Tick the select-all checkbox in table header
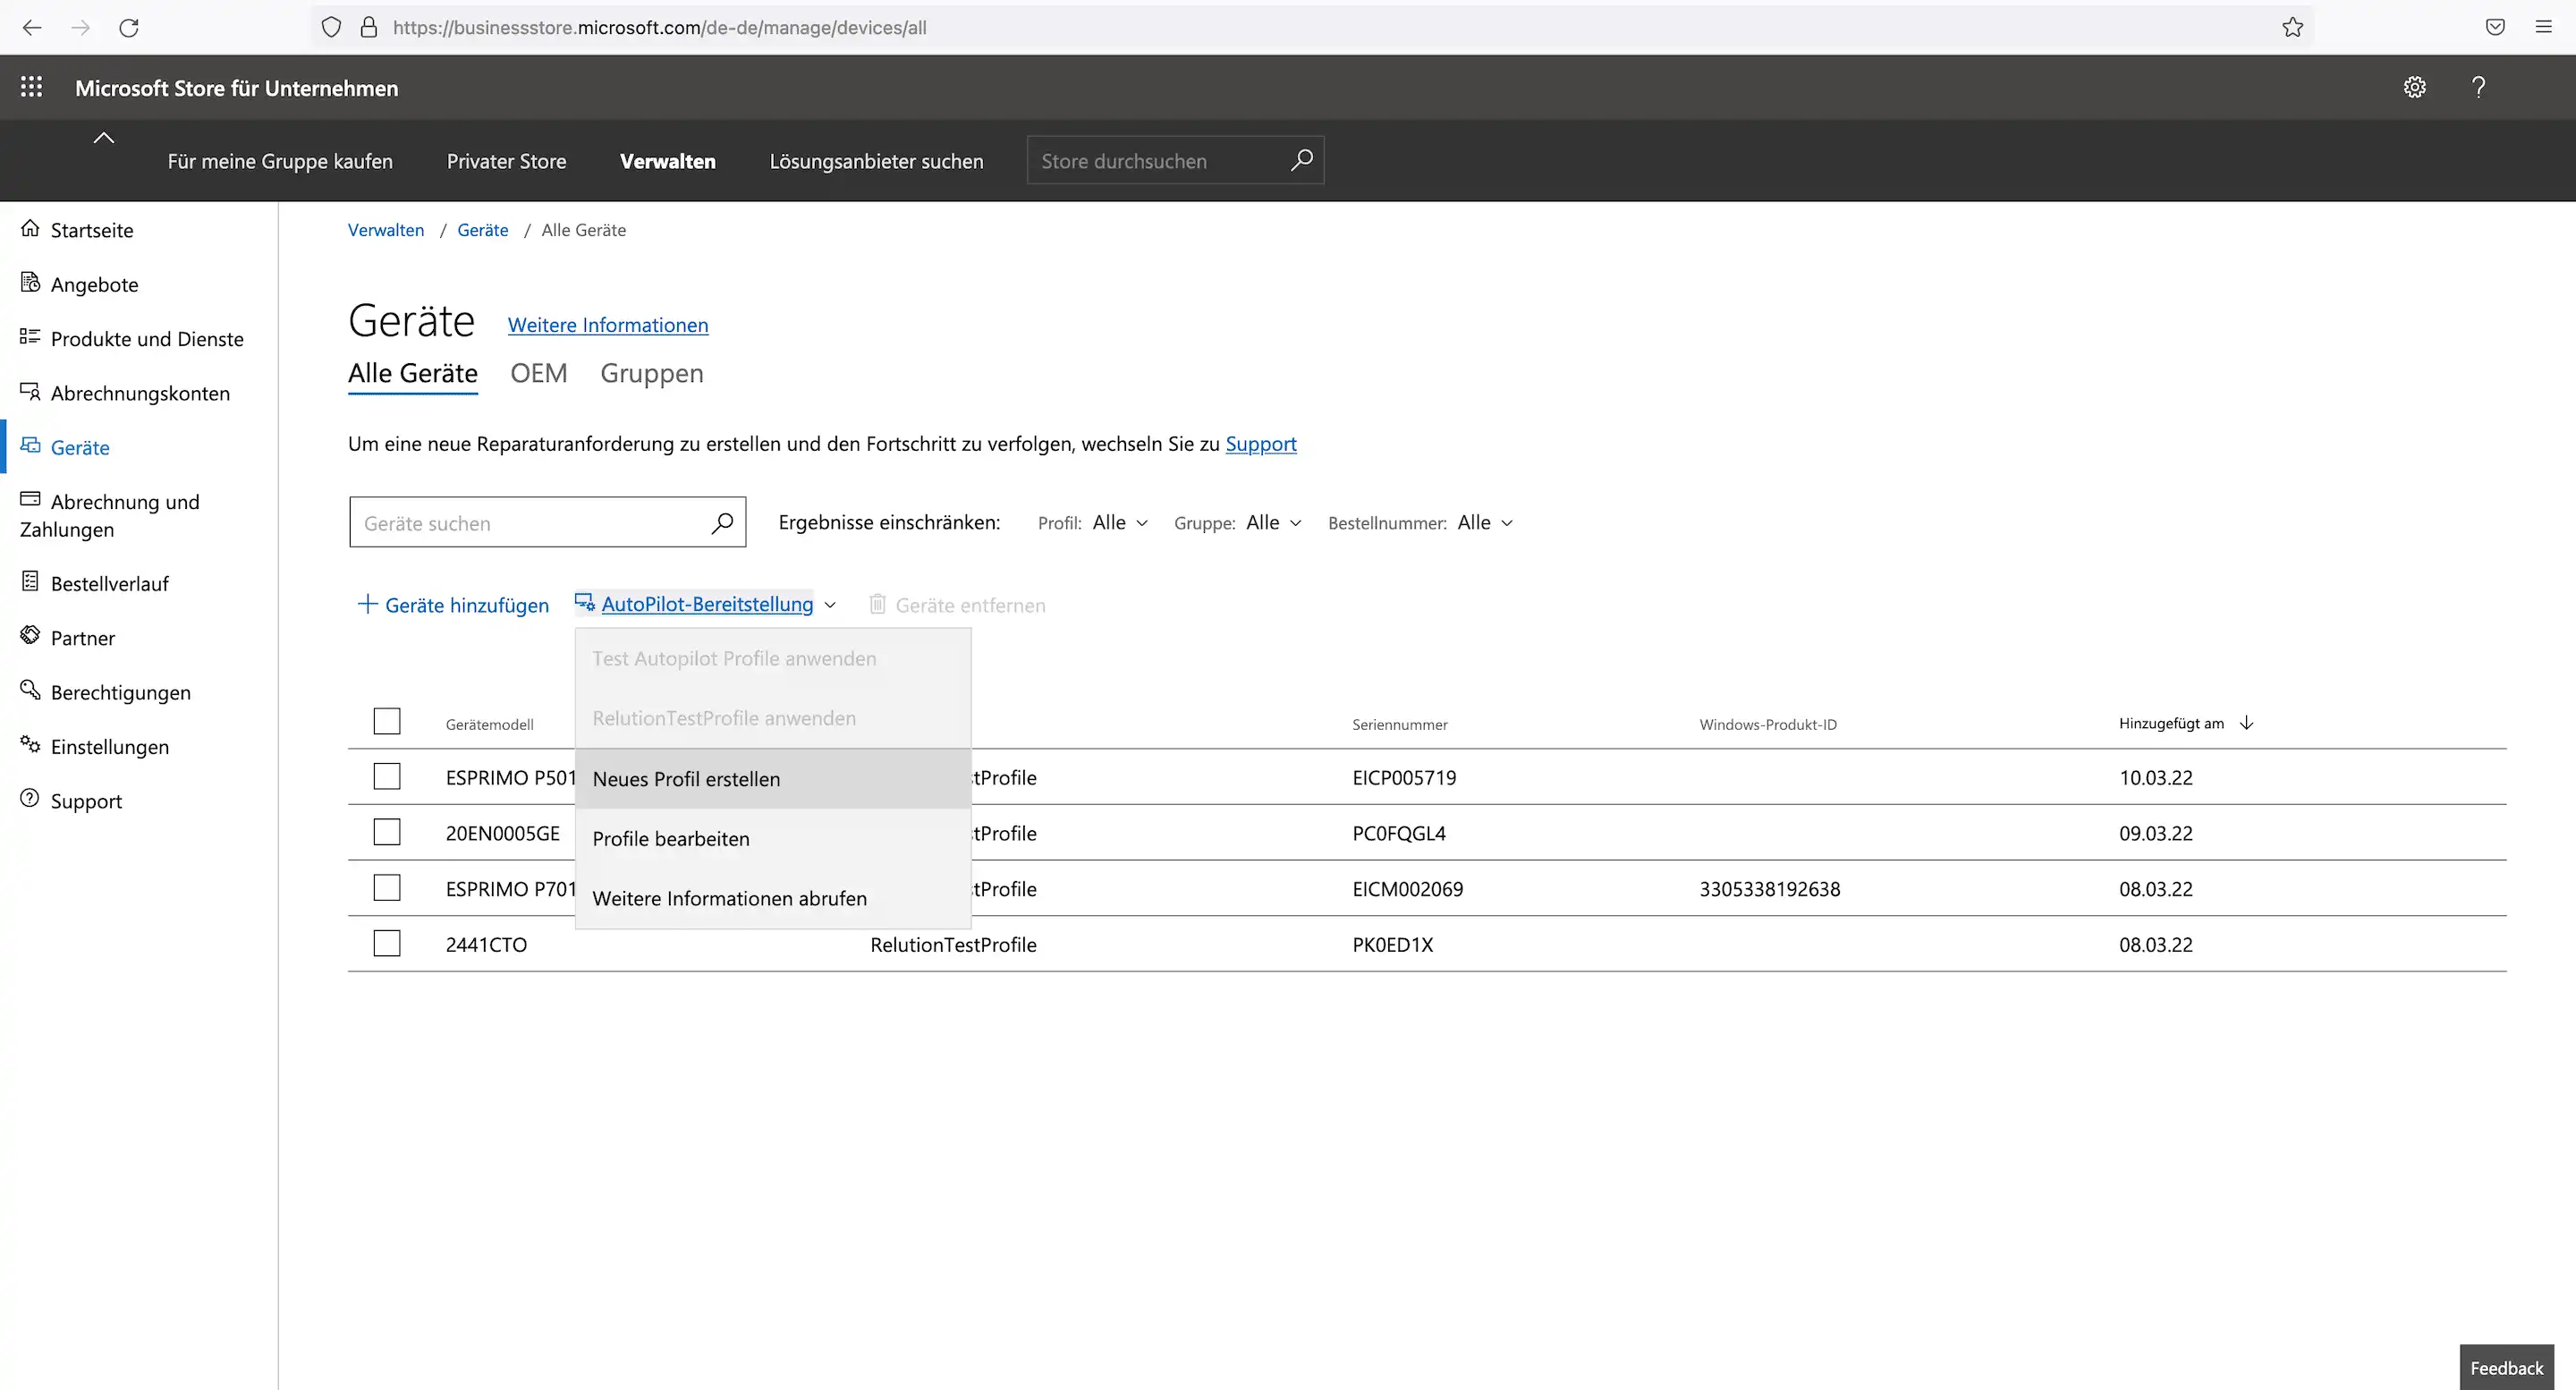This screenshot has width=2576, height=1390. pyautogui.click(x=387, y=721)
